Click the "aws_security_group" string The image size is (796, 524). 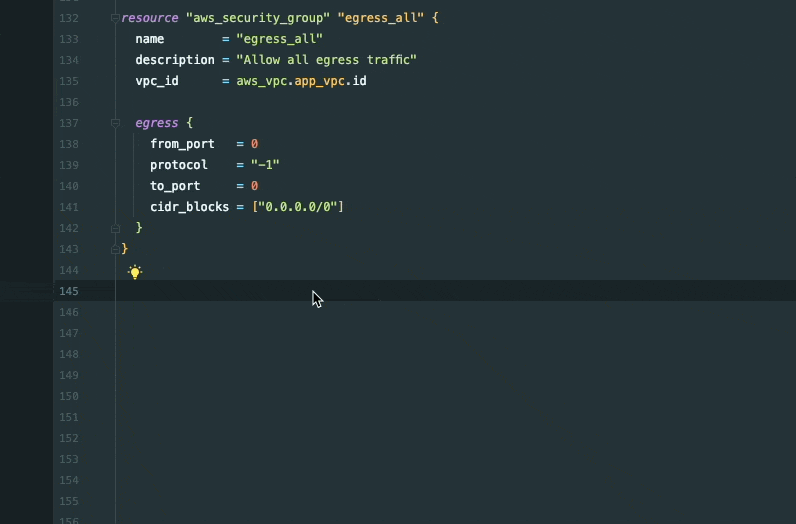258,18
